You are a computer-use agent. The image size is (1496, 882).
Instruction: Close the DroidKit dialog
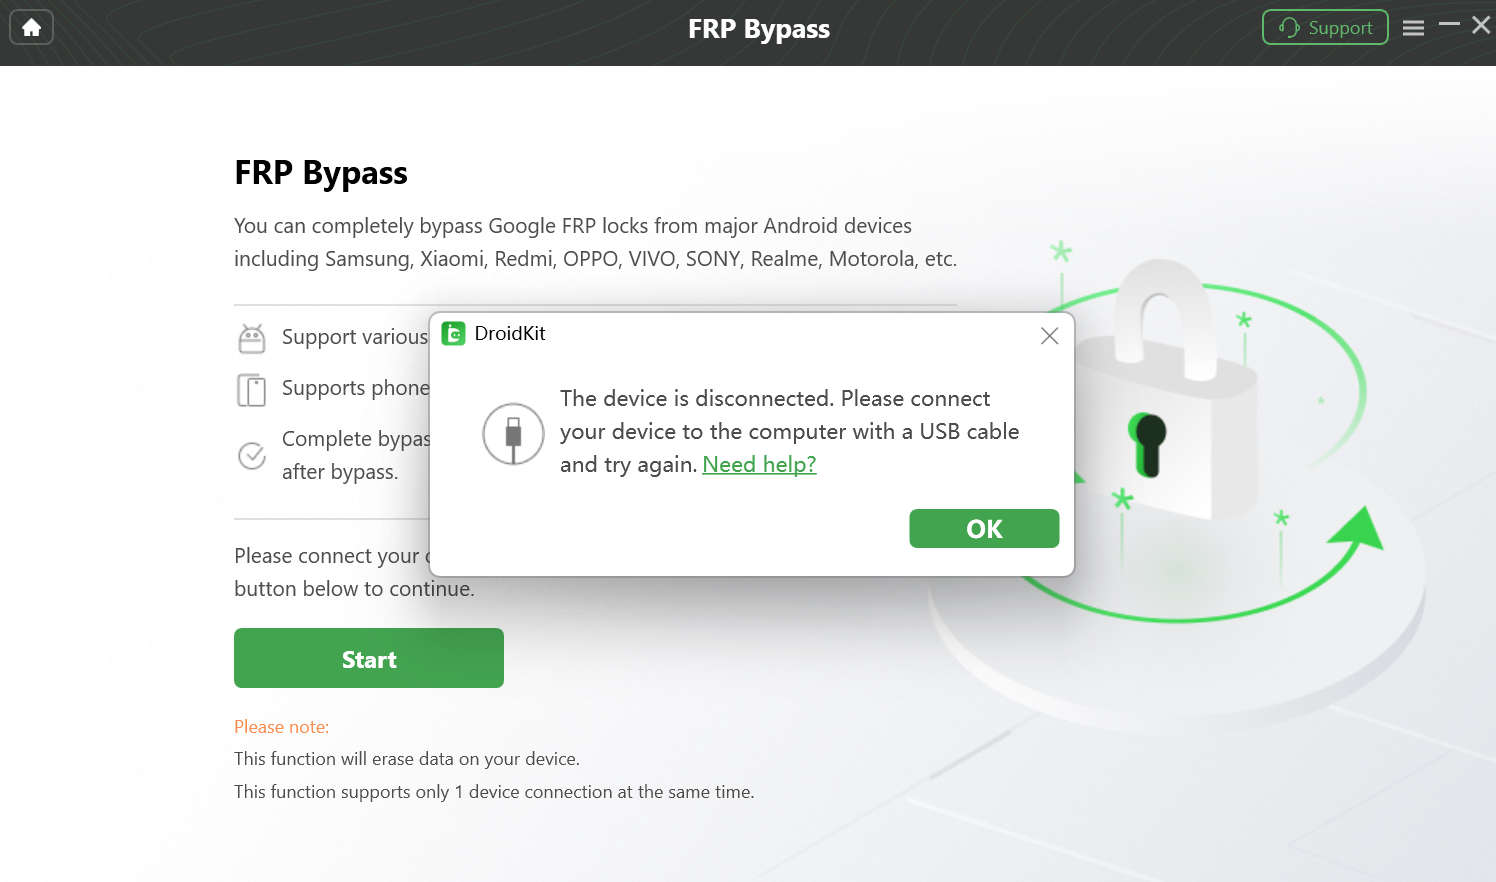[1049, 336]
